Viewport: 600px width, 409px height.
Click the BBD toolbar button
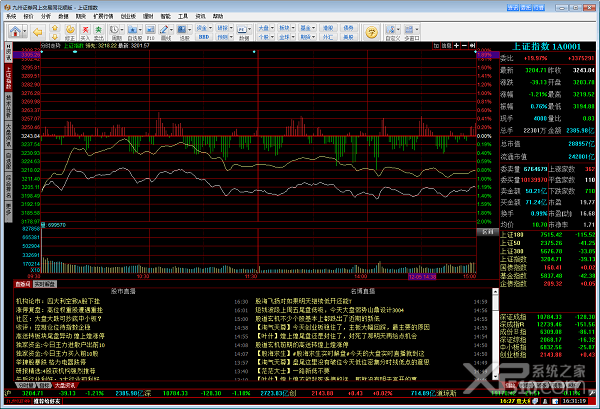coord(204,37)
